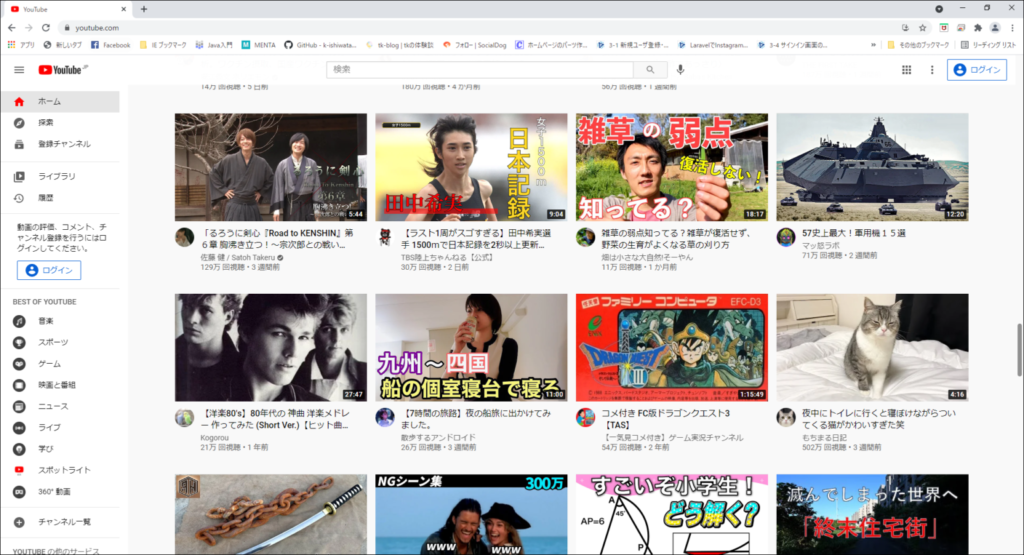
Task: Click the sidebar ログイン button
Action: coord(49,270)
